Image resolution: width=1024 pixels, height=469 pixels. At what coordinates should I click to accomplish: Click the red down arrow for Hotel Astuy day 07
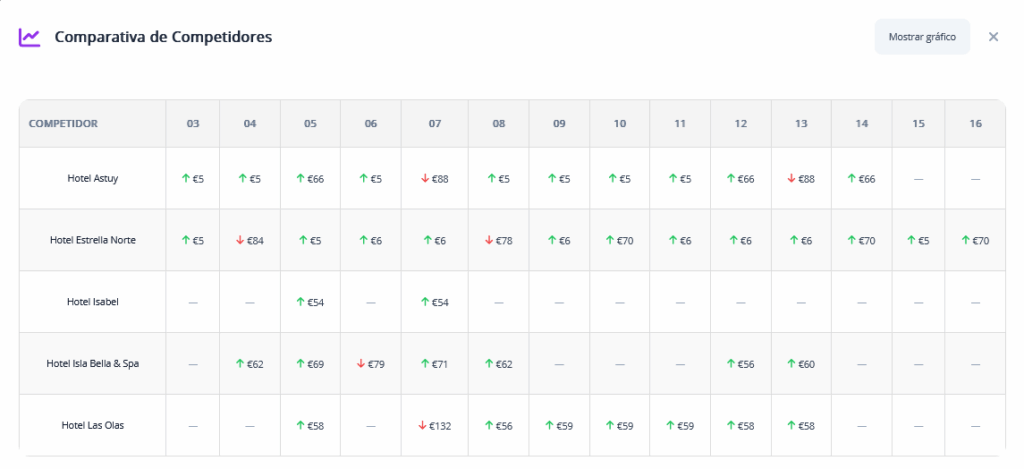[x=424, y=178]
